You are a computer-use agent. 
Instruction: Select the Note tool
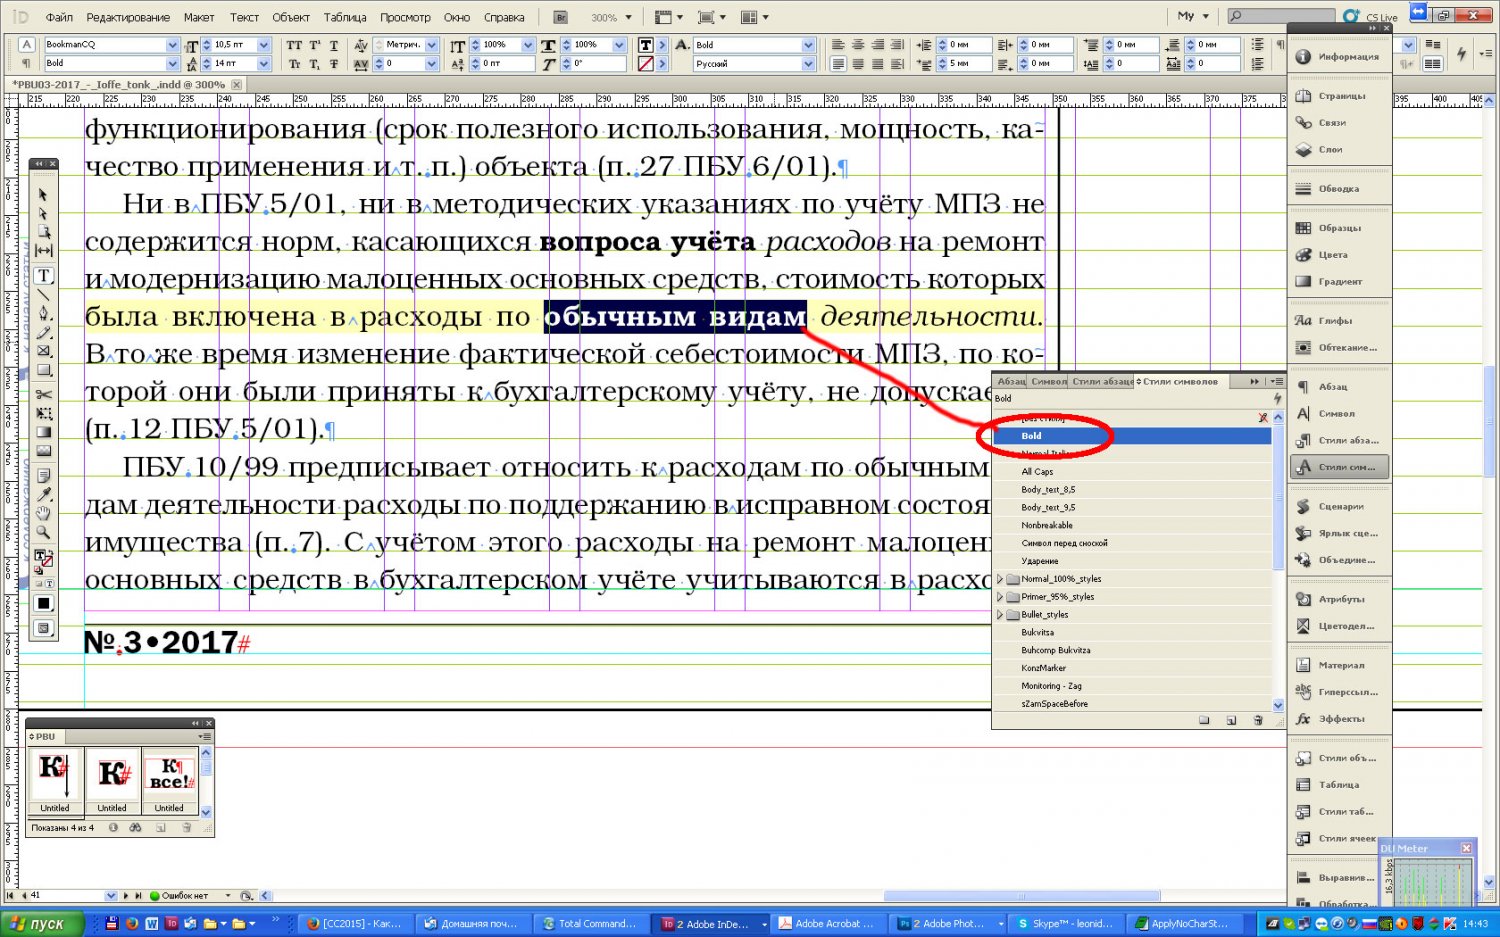point(43,476)
